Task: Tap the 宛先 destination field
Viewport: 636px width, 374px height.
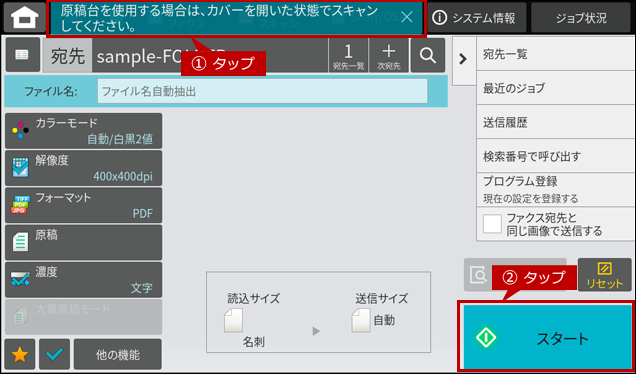Action: click(x=185, y=55)
